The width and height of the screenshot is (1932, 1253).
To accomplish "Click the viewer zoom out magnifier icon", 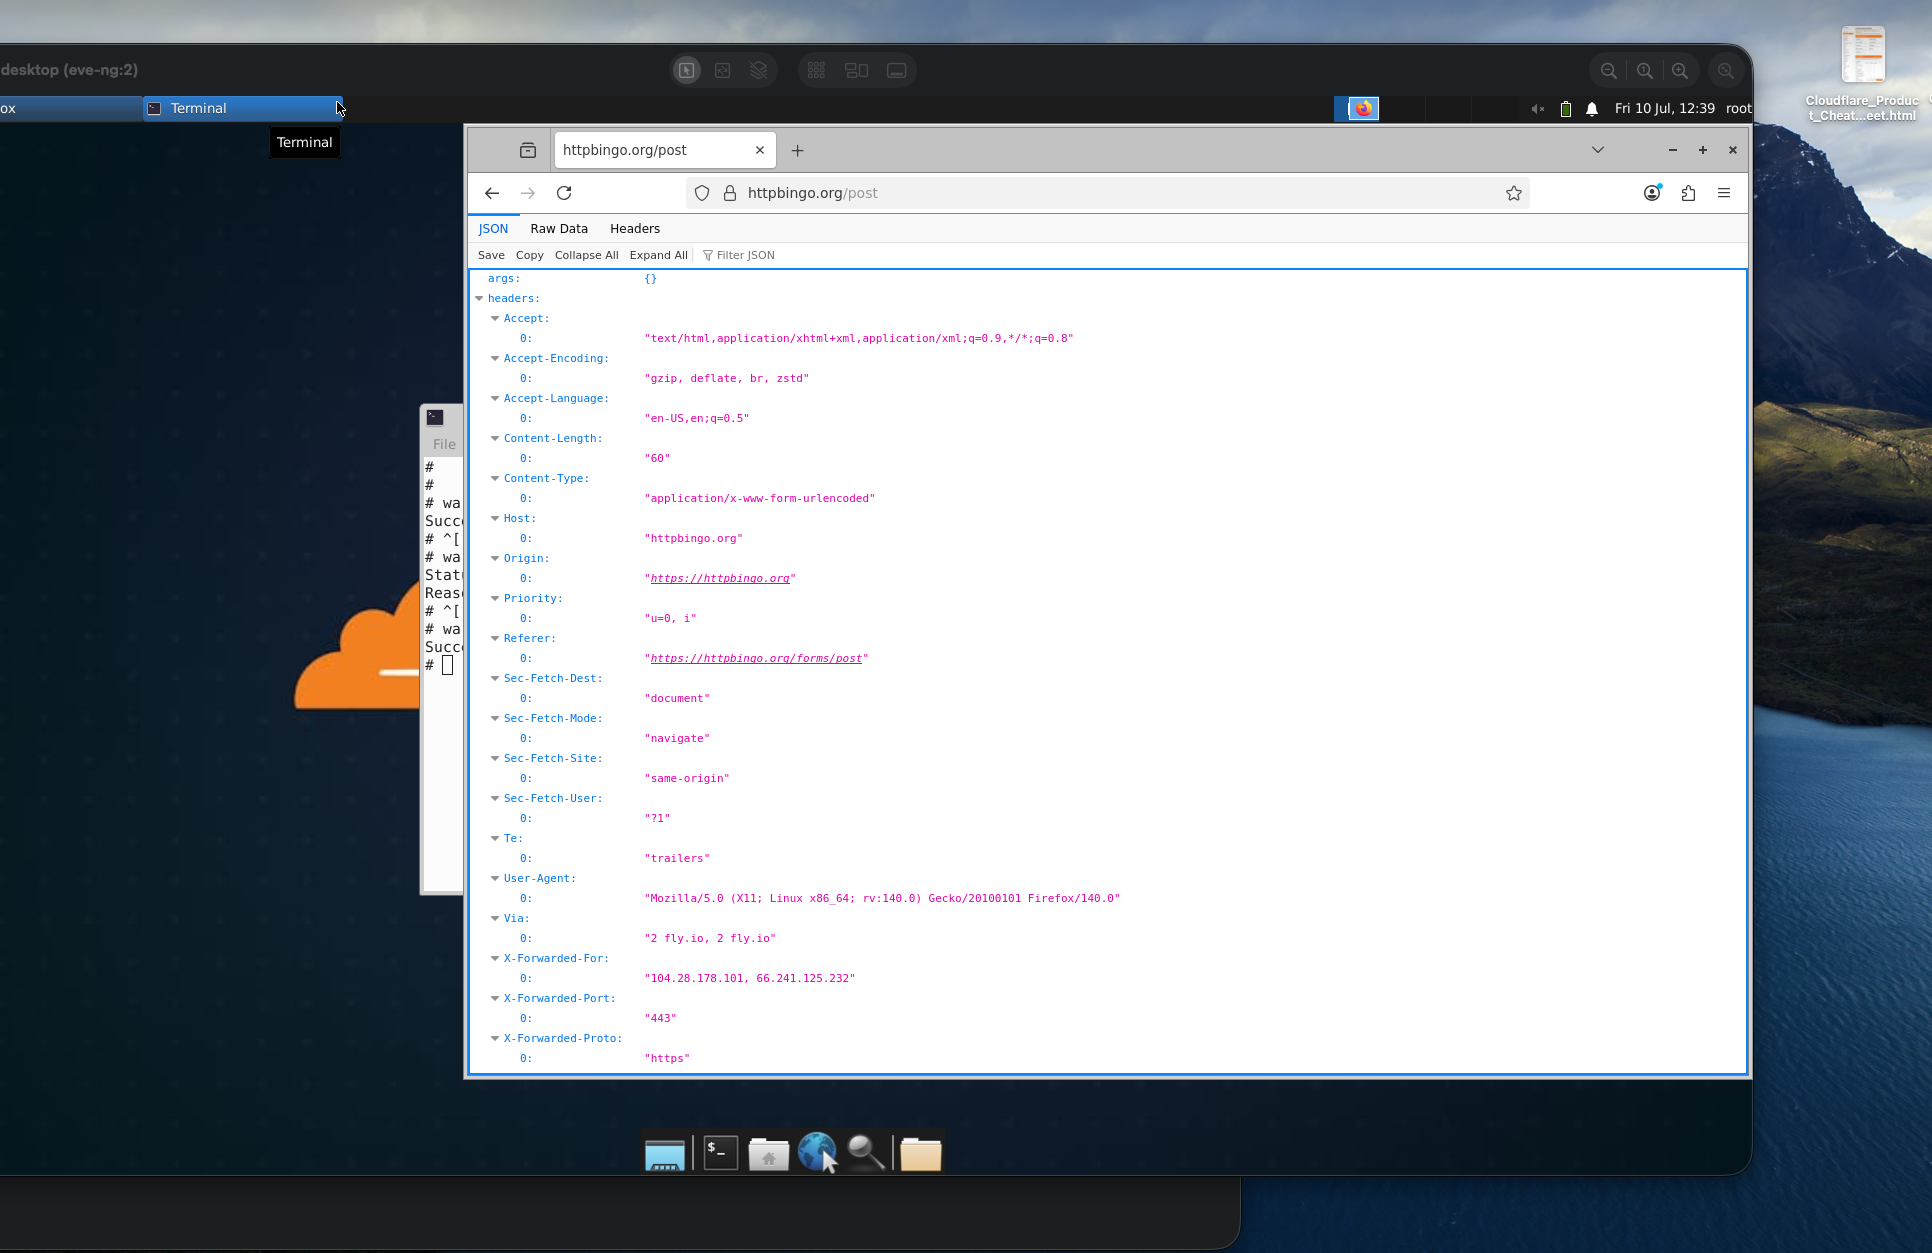I will (1609, 71).
